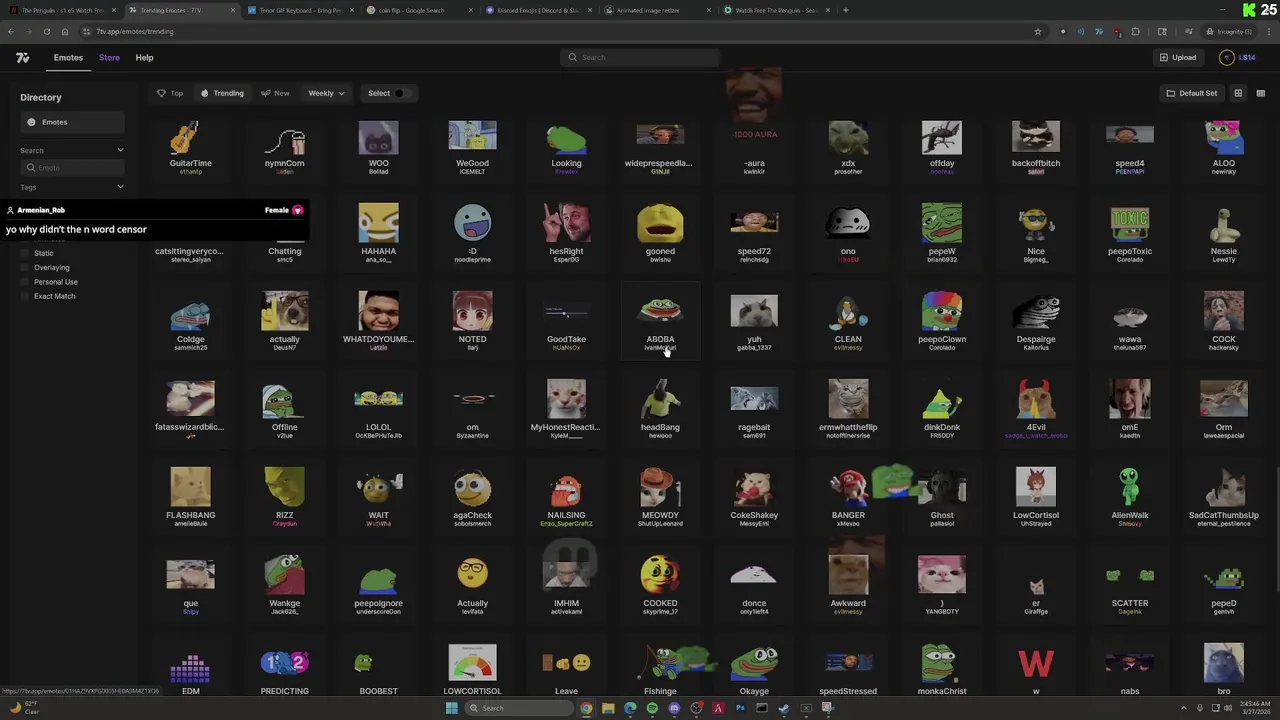The image size is (1280, 720).
Task: Collapse the Tags section chevron
Action: [x=120, y=187]
